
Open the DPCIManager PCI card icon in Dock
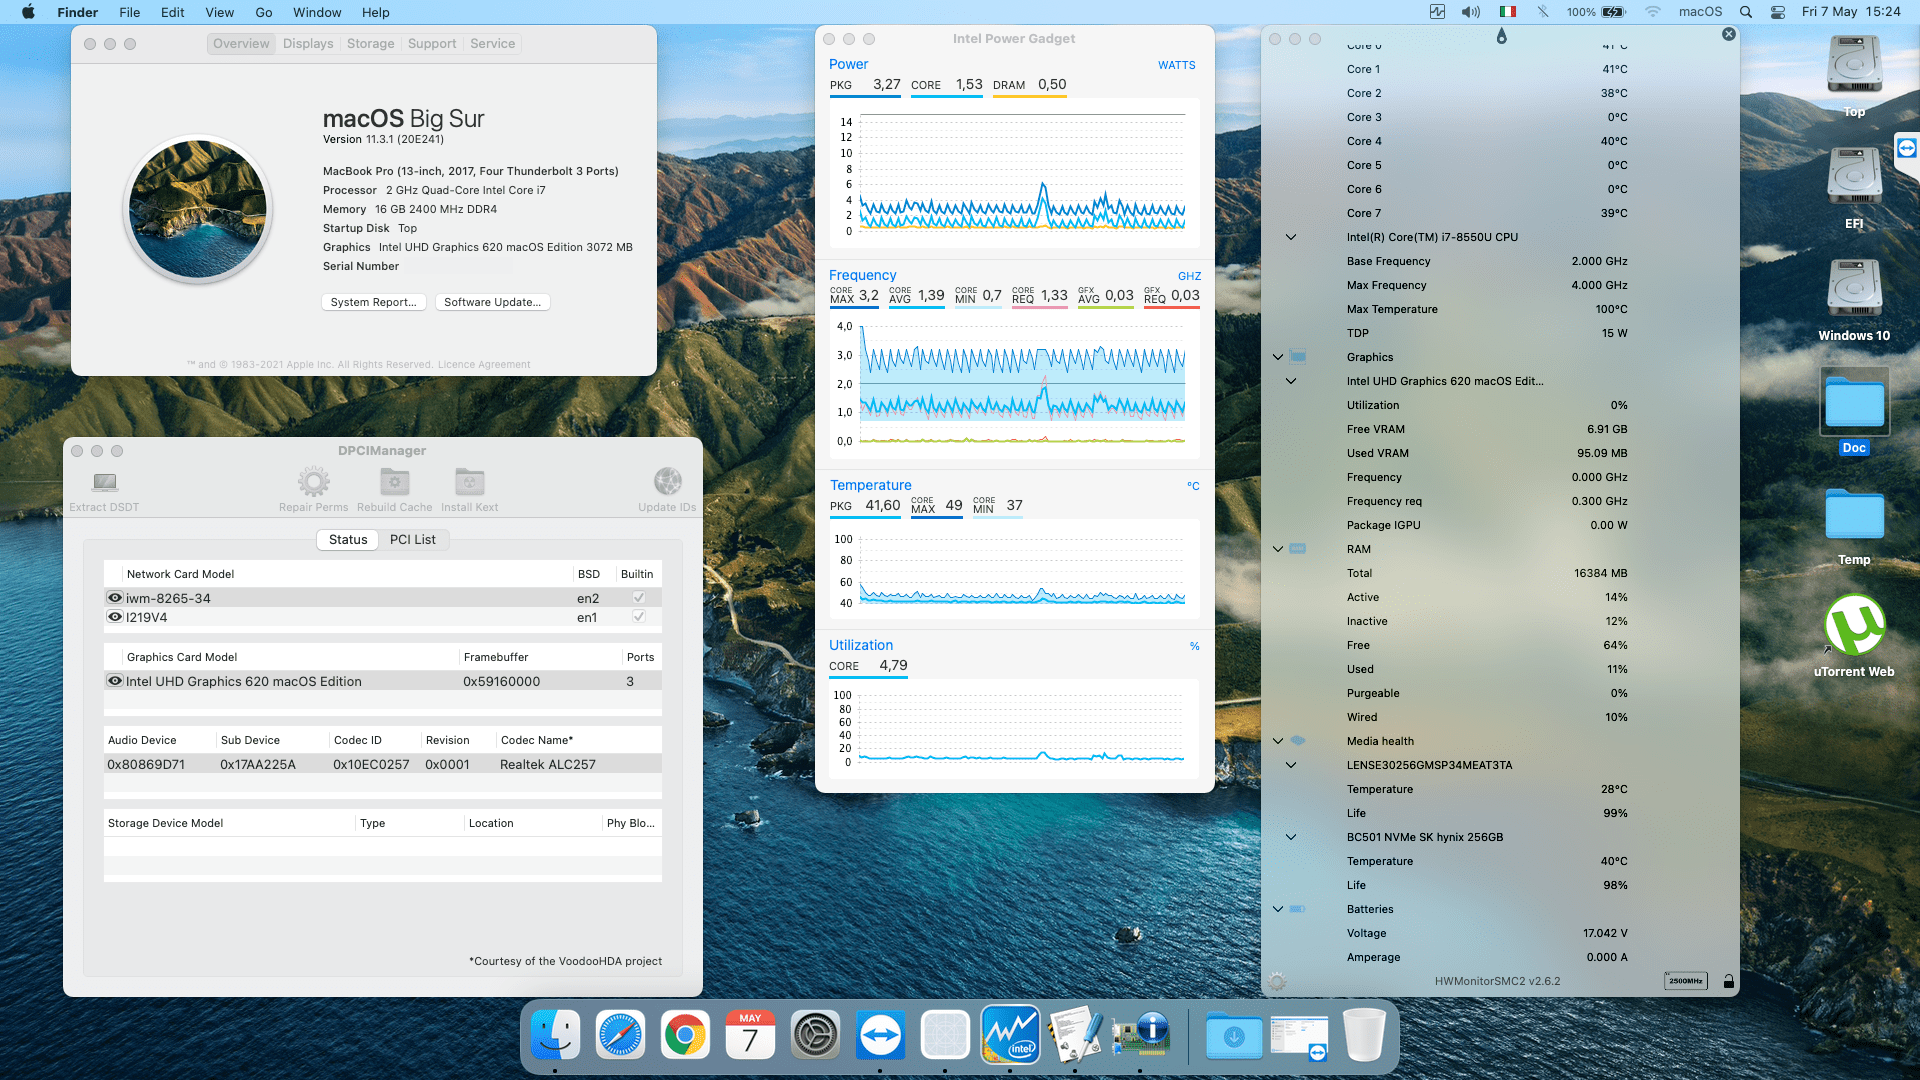(x=1140, y=1035)
